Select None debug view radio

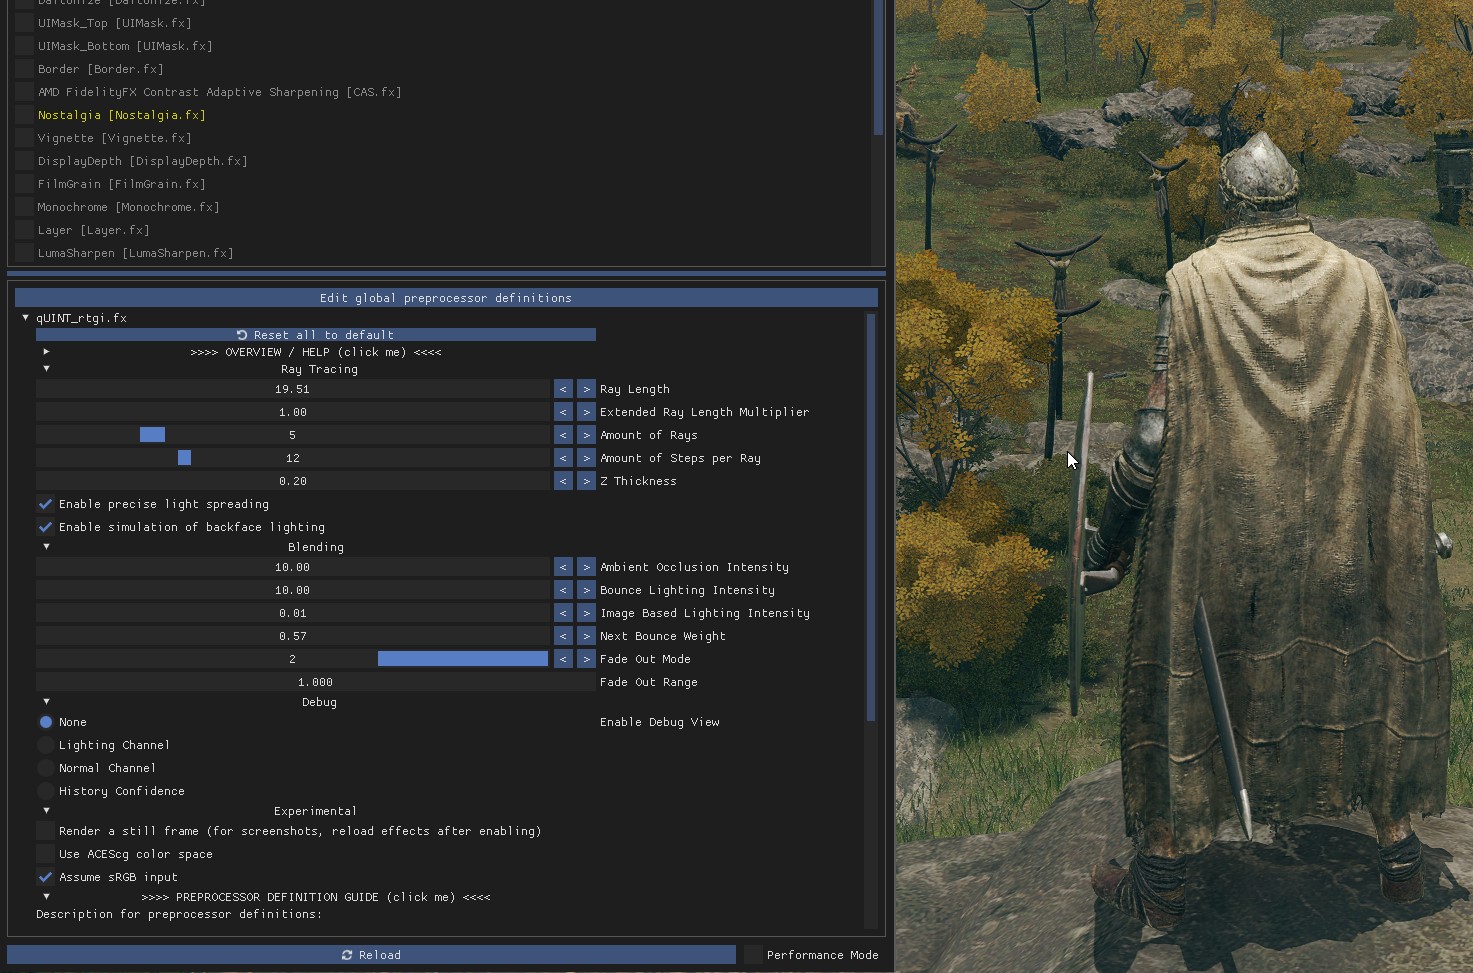[x=45, y=722]
